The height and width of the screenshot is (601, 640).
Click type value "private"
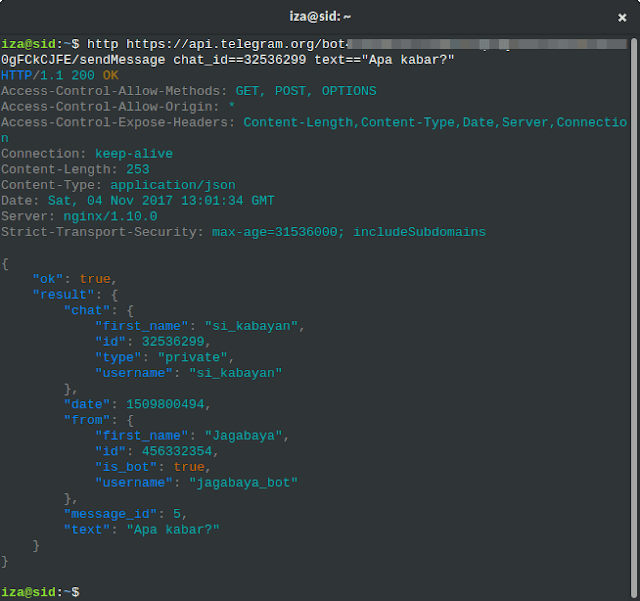193,358
